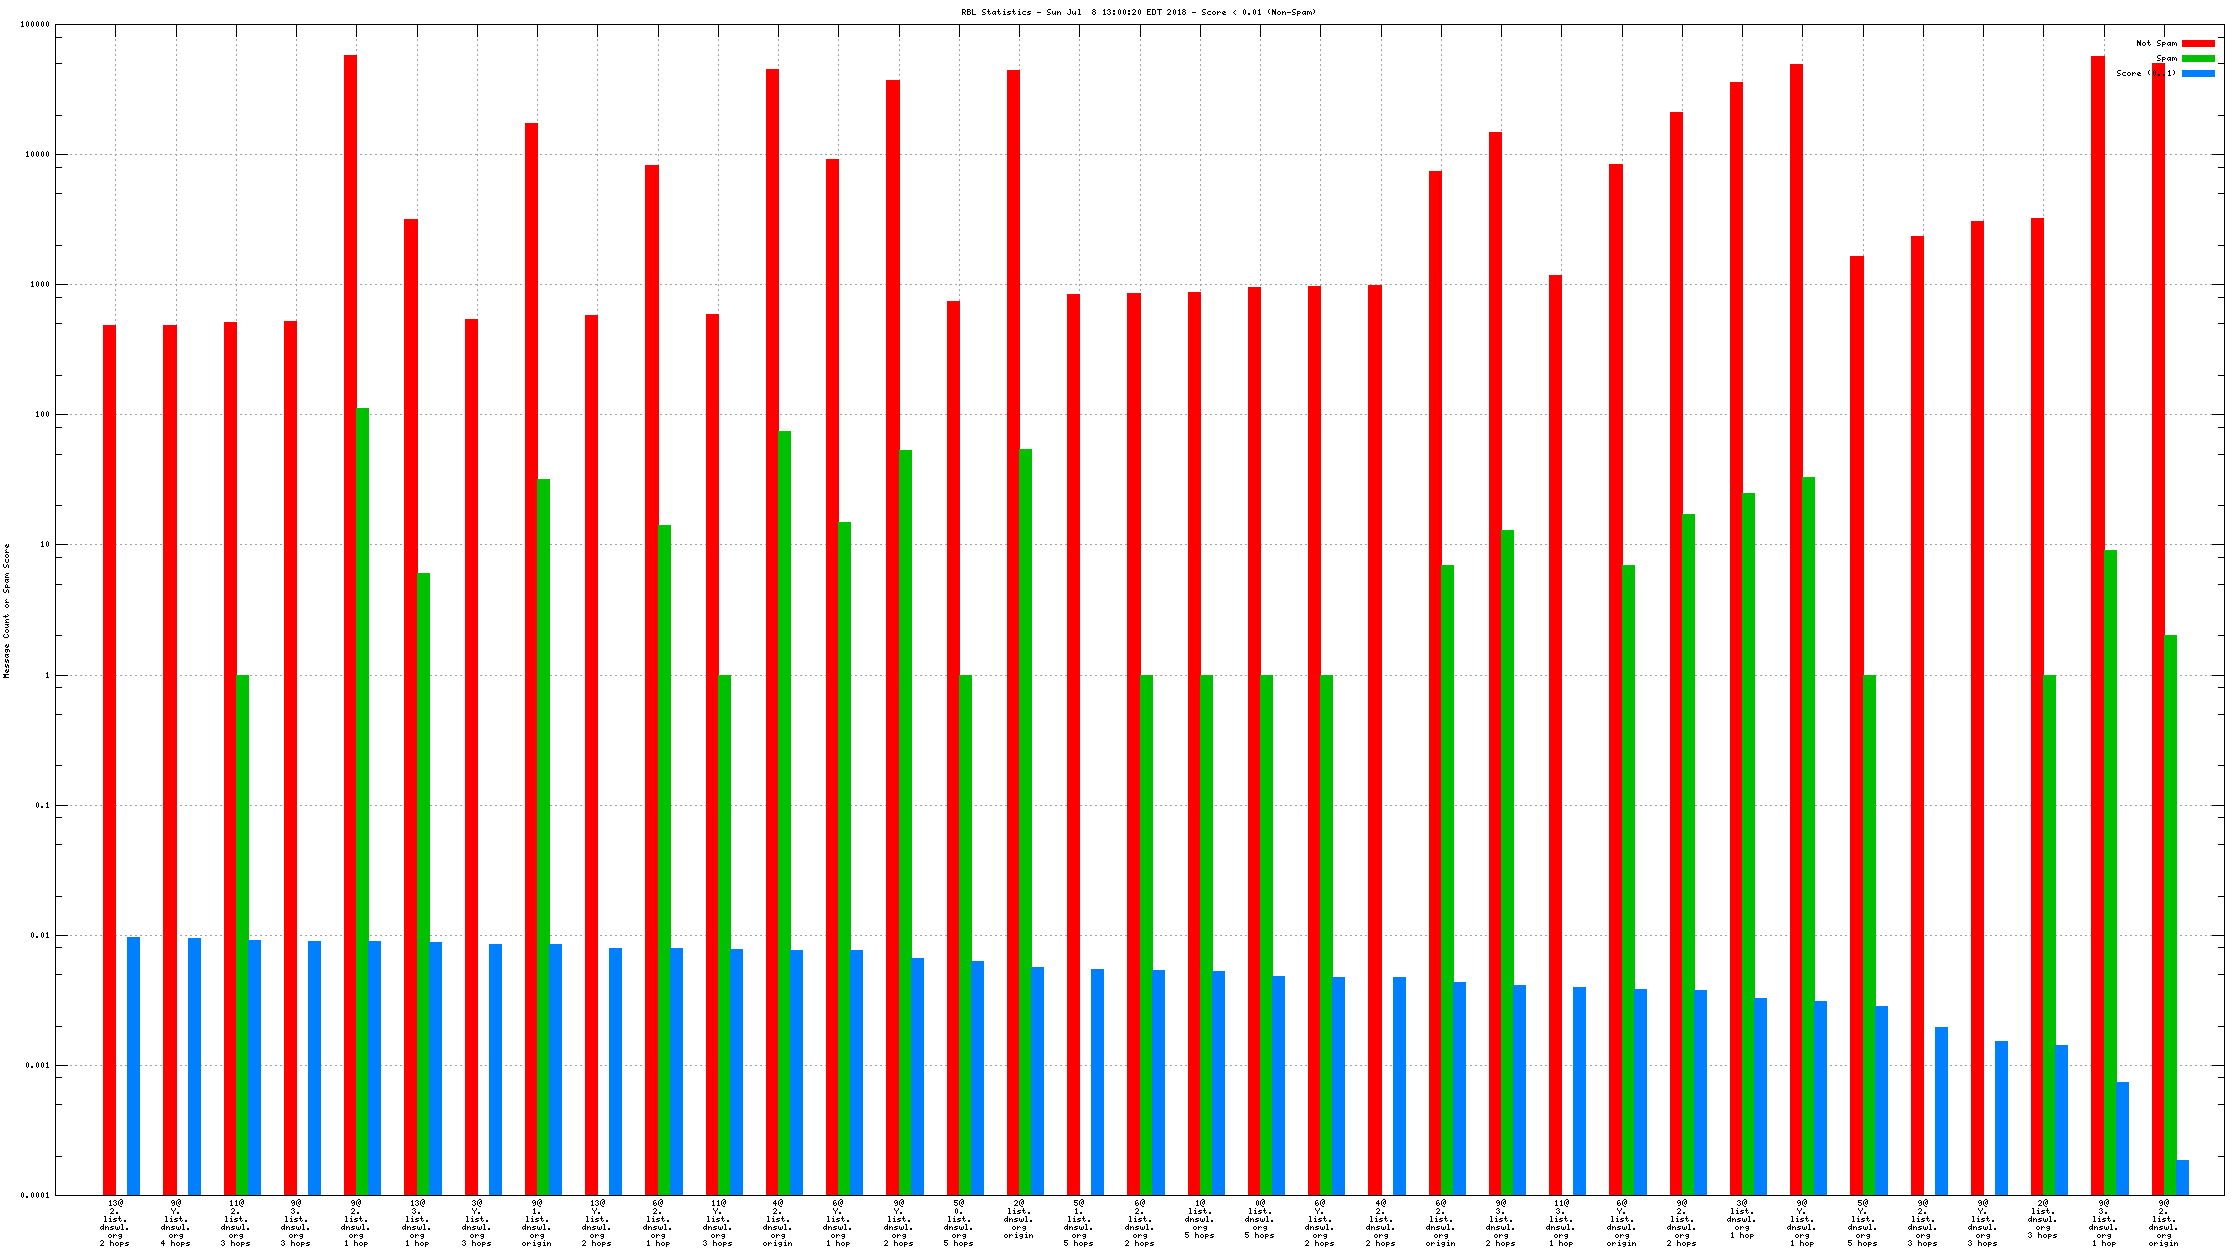Click the 100000 tick label on y-axis
Image resolution: width=2240 pixels, height=1260 pixels.
[35, 25]
